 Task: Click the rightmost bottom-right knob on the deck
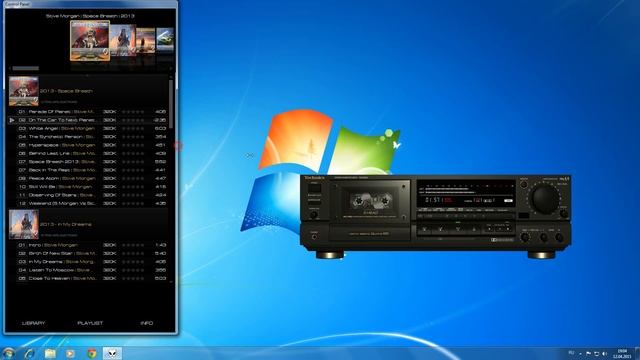pyautogui.click(x=560, y=237)
